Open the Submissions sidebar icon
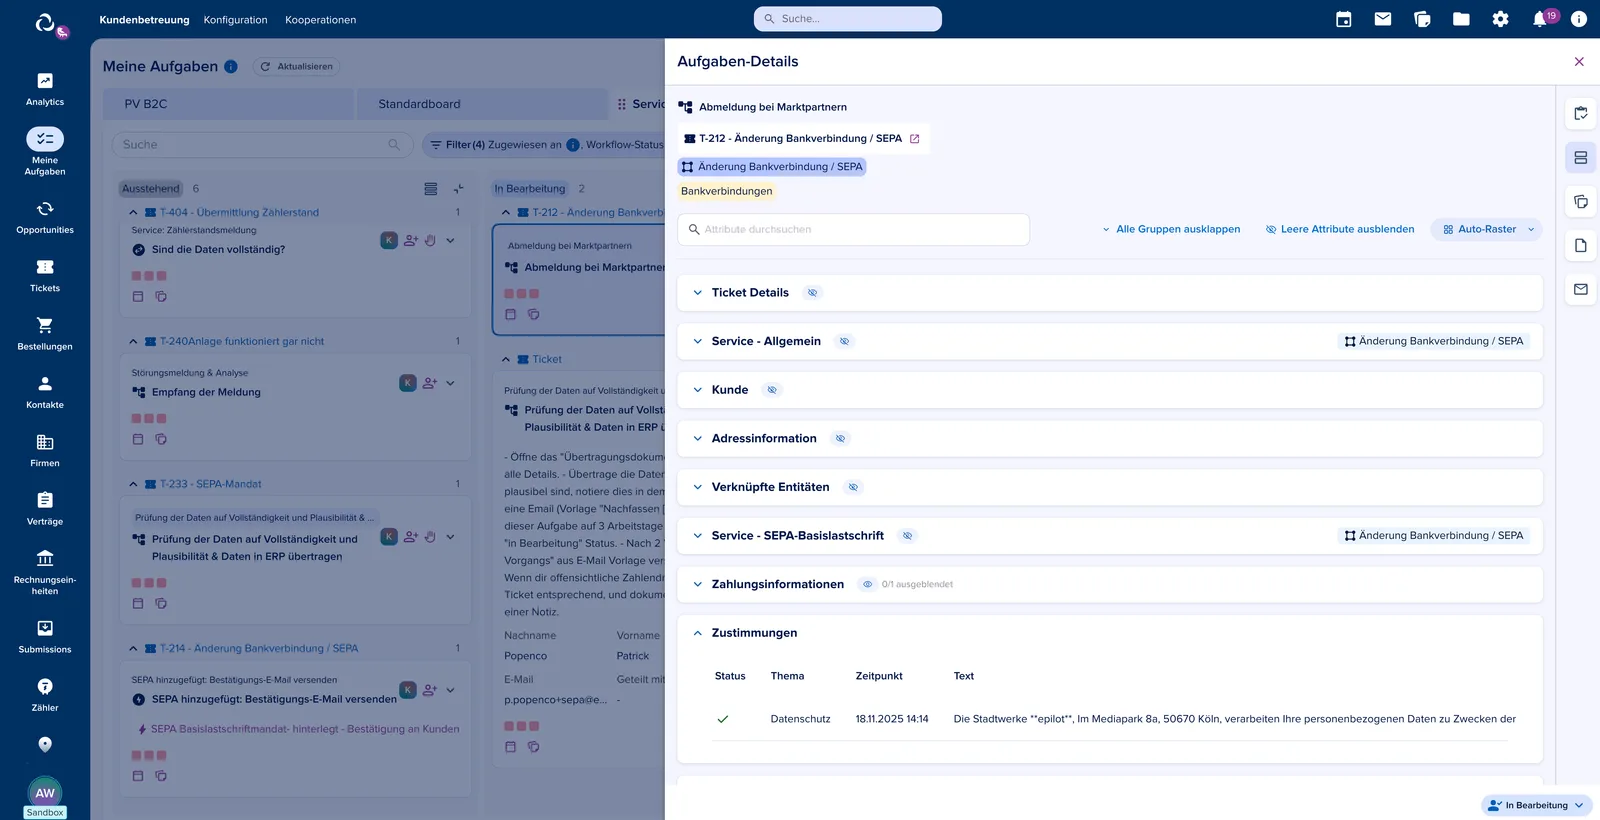1600x820 pixels. (x=45, y=628)
